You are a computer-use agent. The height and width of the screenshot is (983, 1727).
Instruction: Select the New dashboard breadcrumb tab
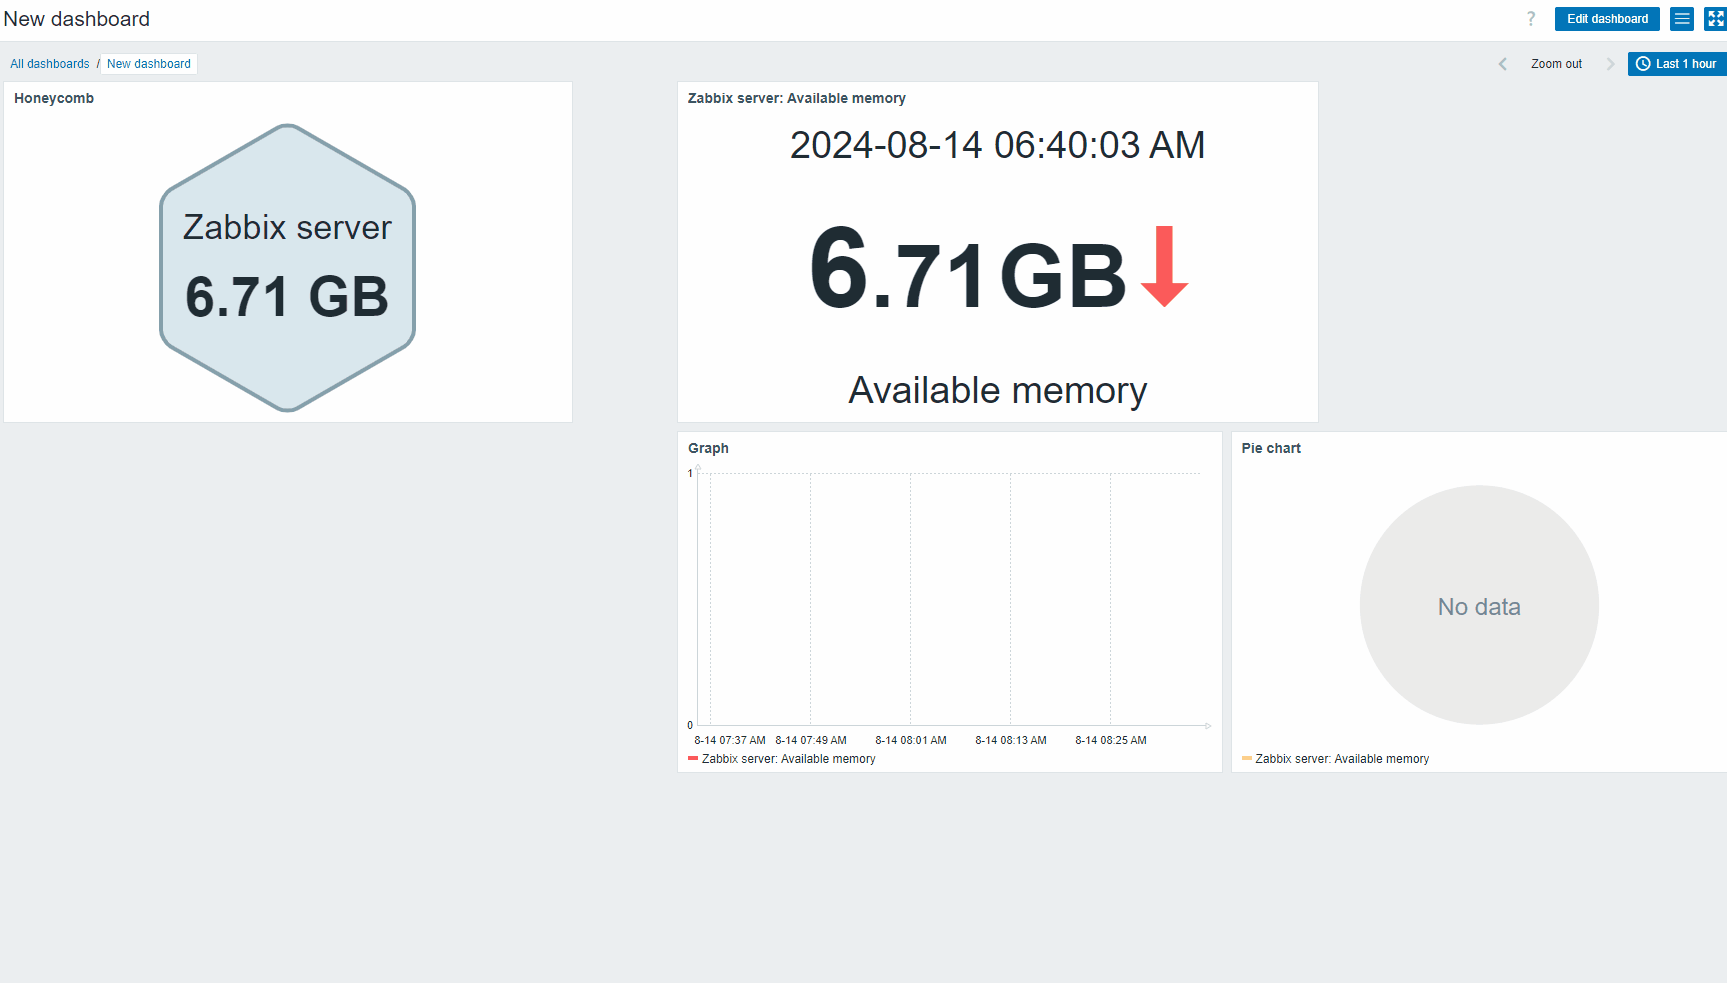(x=148, y=64)
